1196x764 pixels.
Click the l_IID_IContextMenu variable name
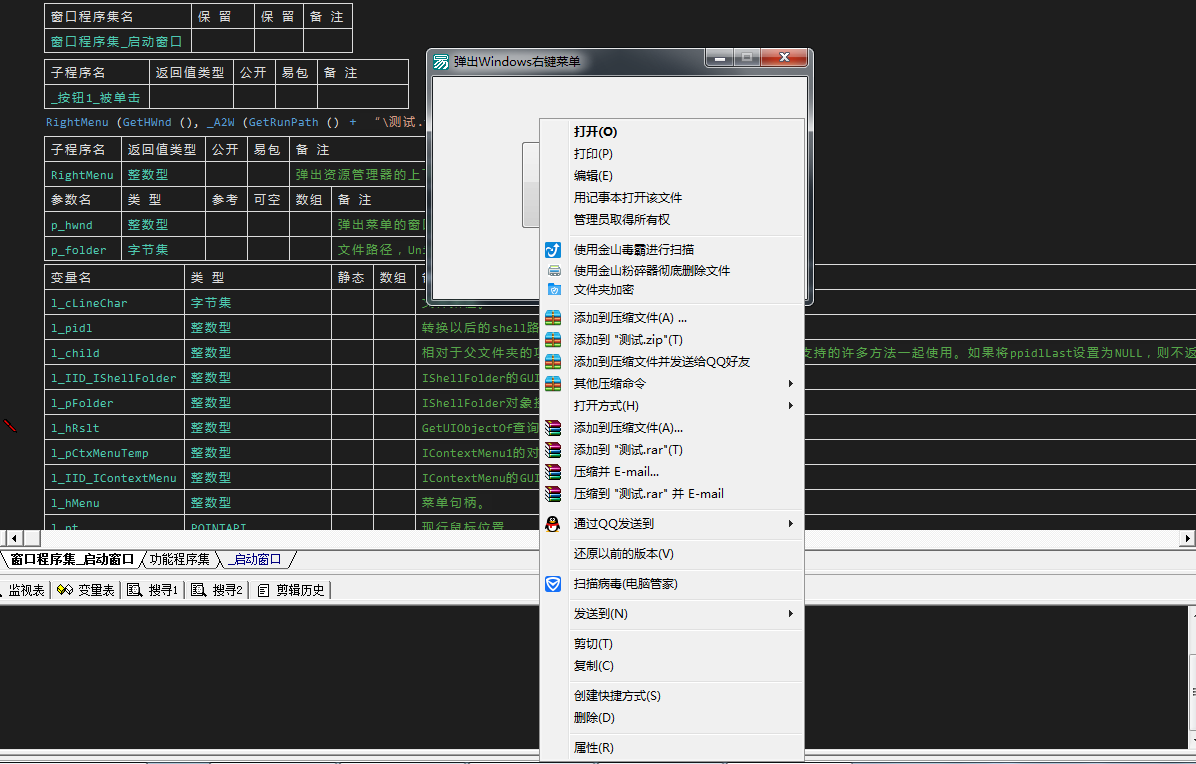[114, 479]
